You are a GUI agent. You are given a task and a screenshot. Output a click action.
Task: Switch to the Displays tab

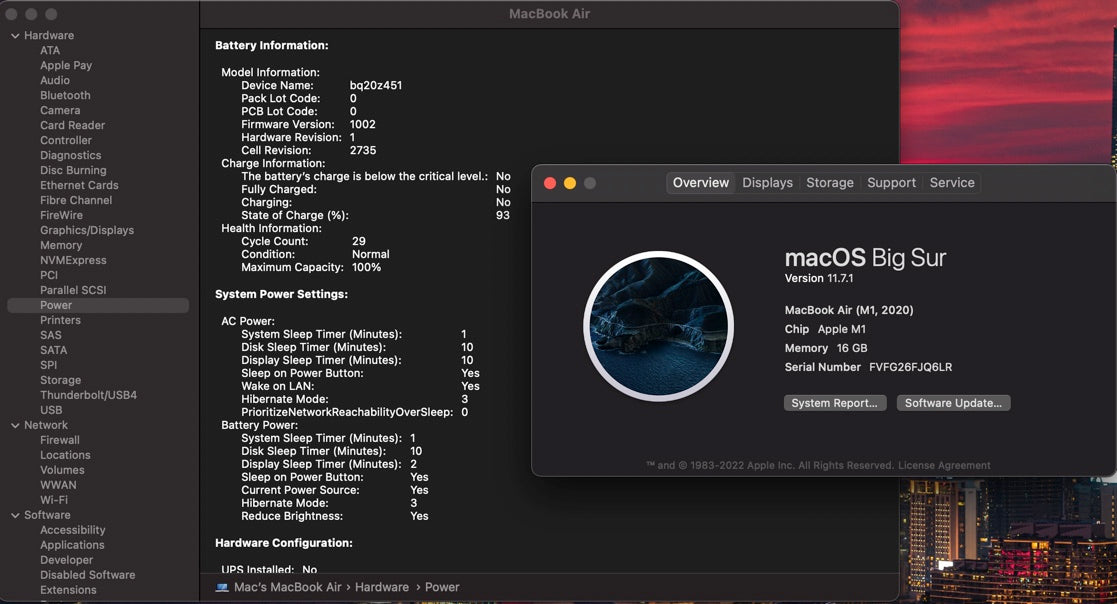pos(767,183)
